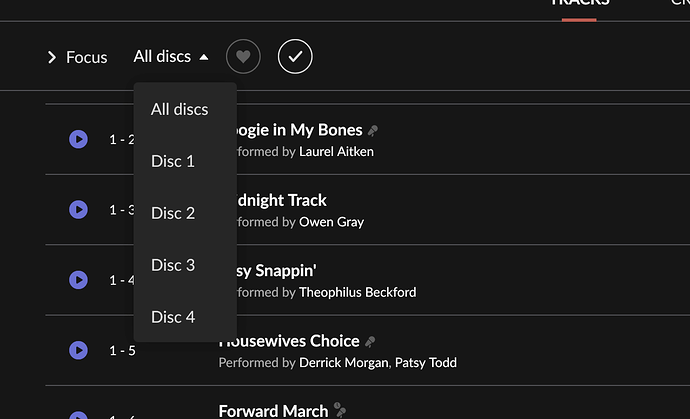Select All discs in dropdown menu

(x=180, y=109)
